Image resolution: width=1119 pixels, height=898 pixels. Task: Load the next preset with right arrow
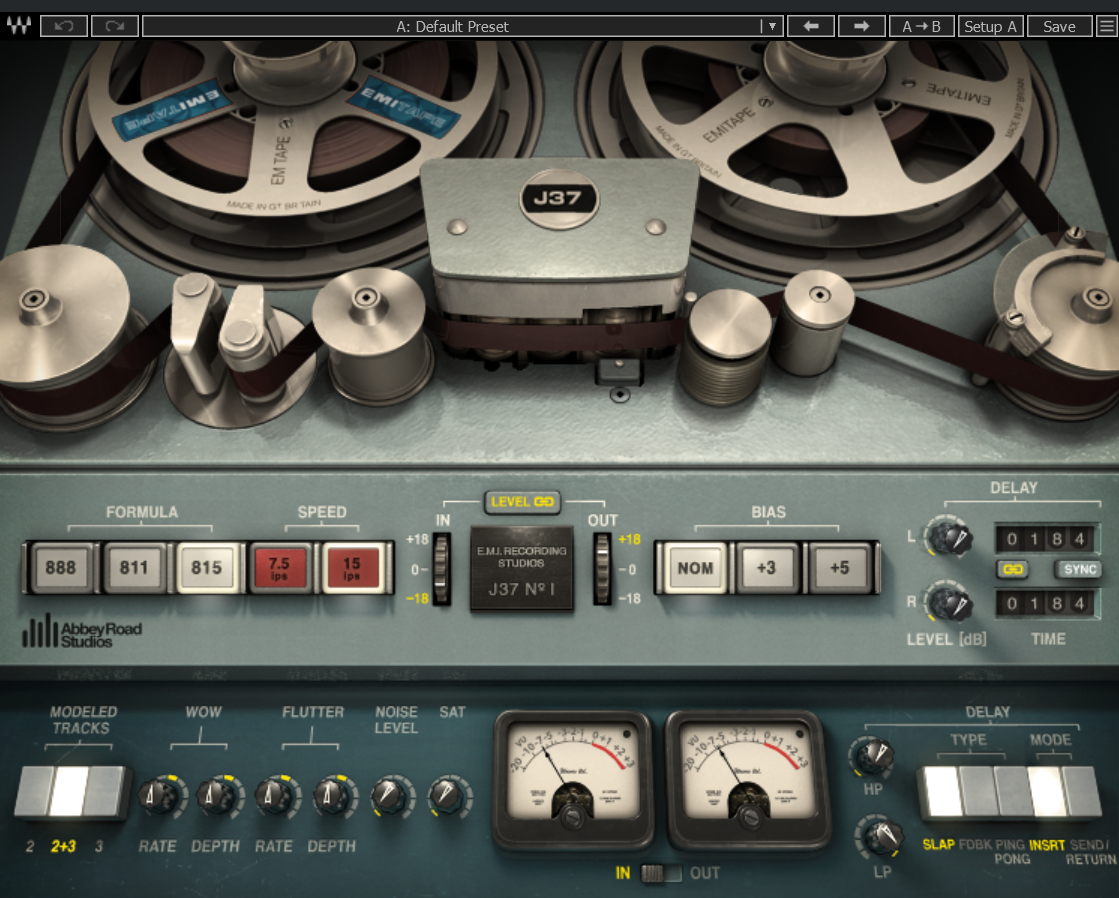(x=861, y=26)
